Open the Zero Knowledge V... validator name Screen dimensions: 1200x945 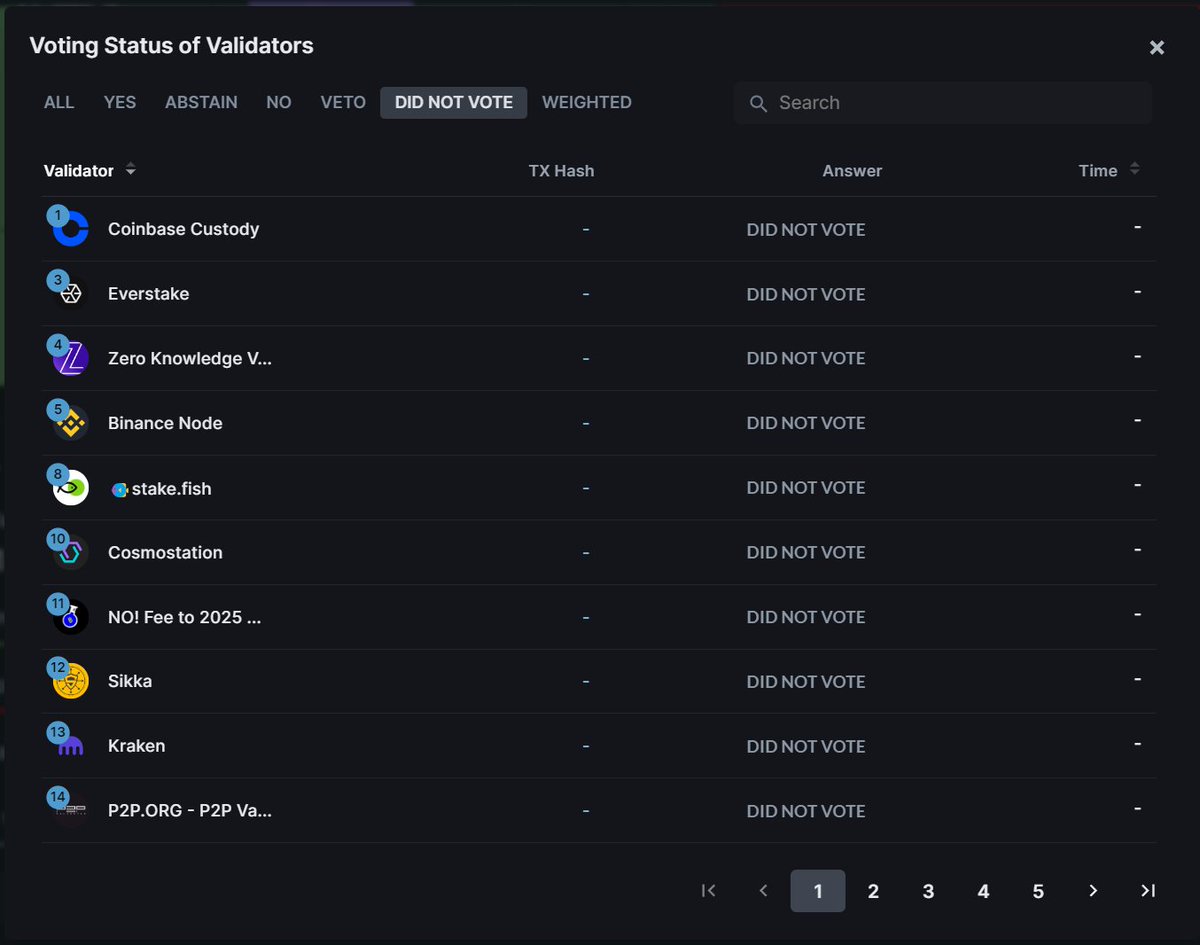coord(190,358)
